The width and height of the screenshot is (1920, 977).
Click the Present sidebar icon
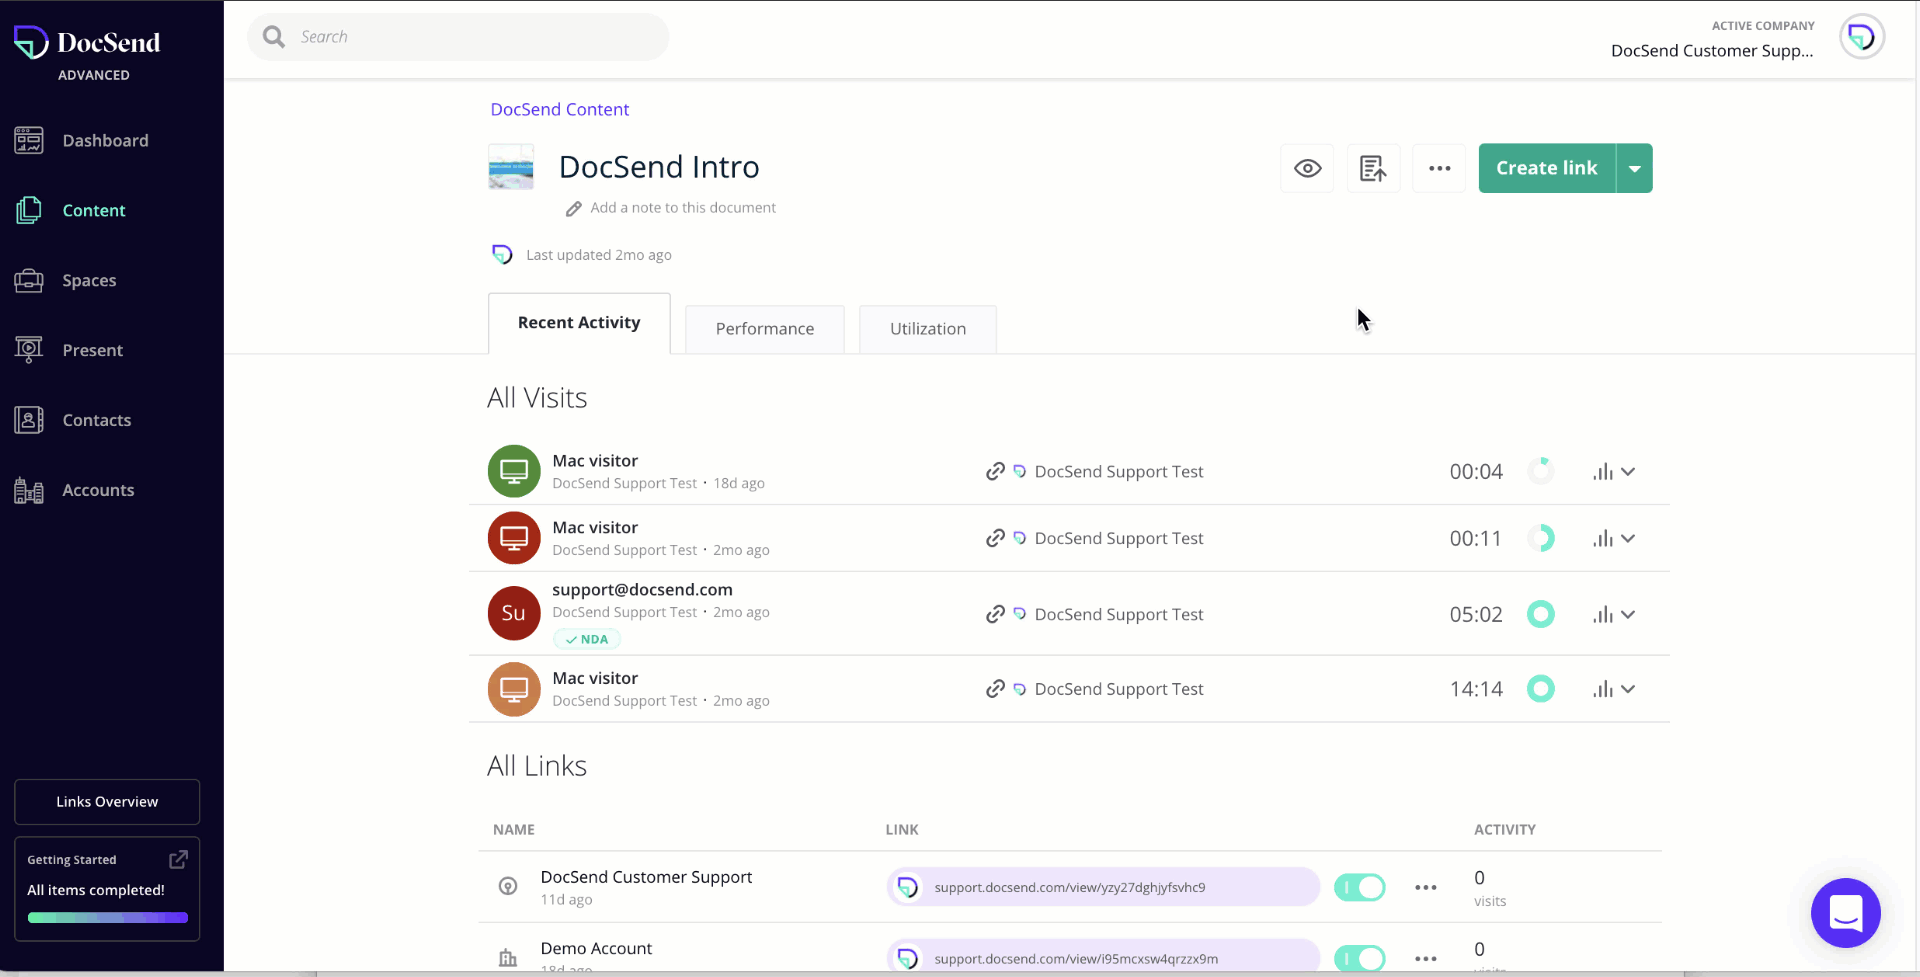(29, 350)
